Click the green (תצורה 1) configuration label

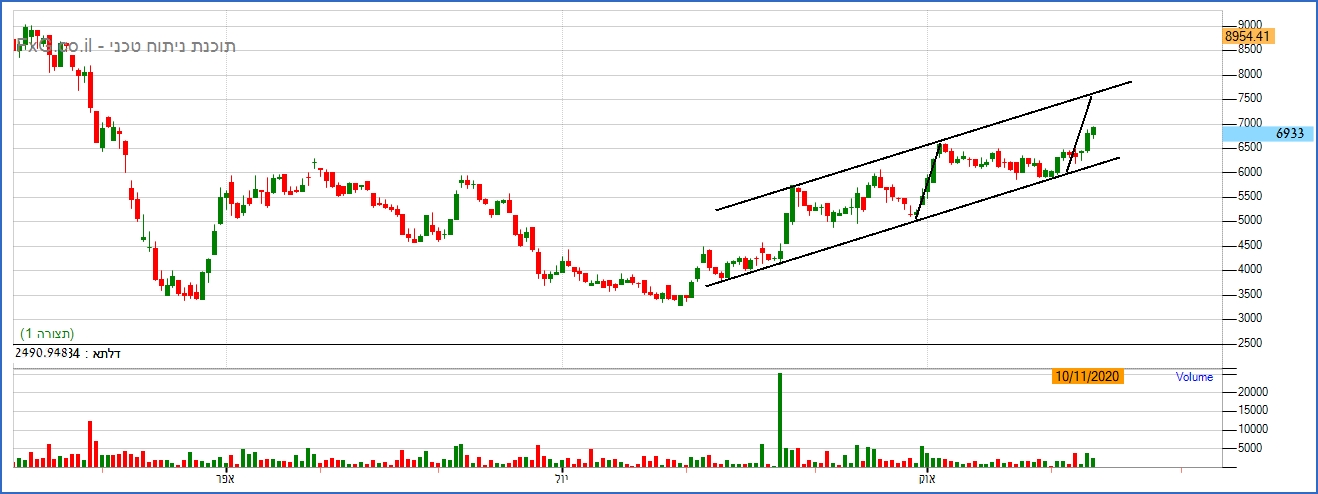pos(48,333)
